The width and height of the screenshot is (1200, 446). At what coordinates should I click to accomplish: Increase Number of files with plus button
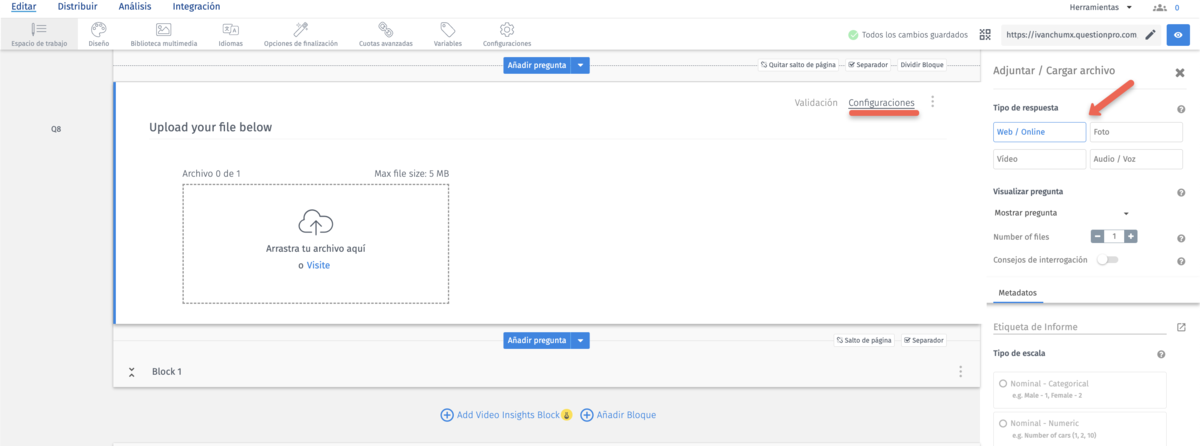coord(1131,237)
